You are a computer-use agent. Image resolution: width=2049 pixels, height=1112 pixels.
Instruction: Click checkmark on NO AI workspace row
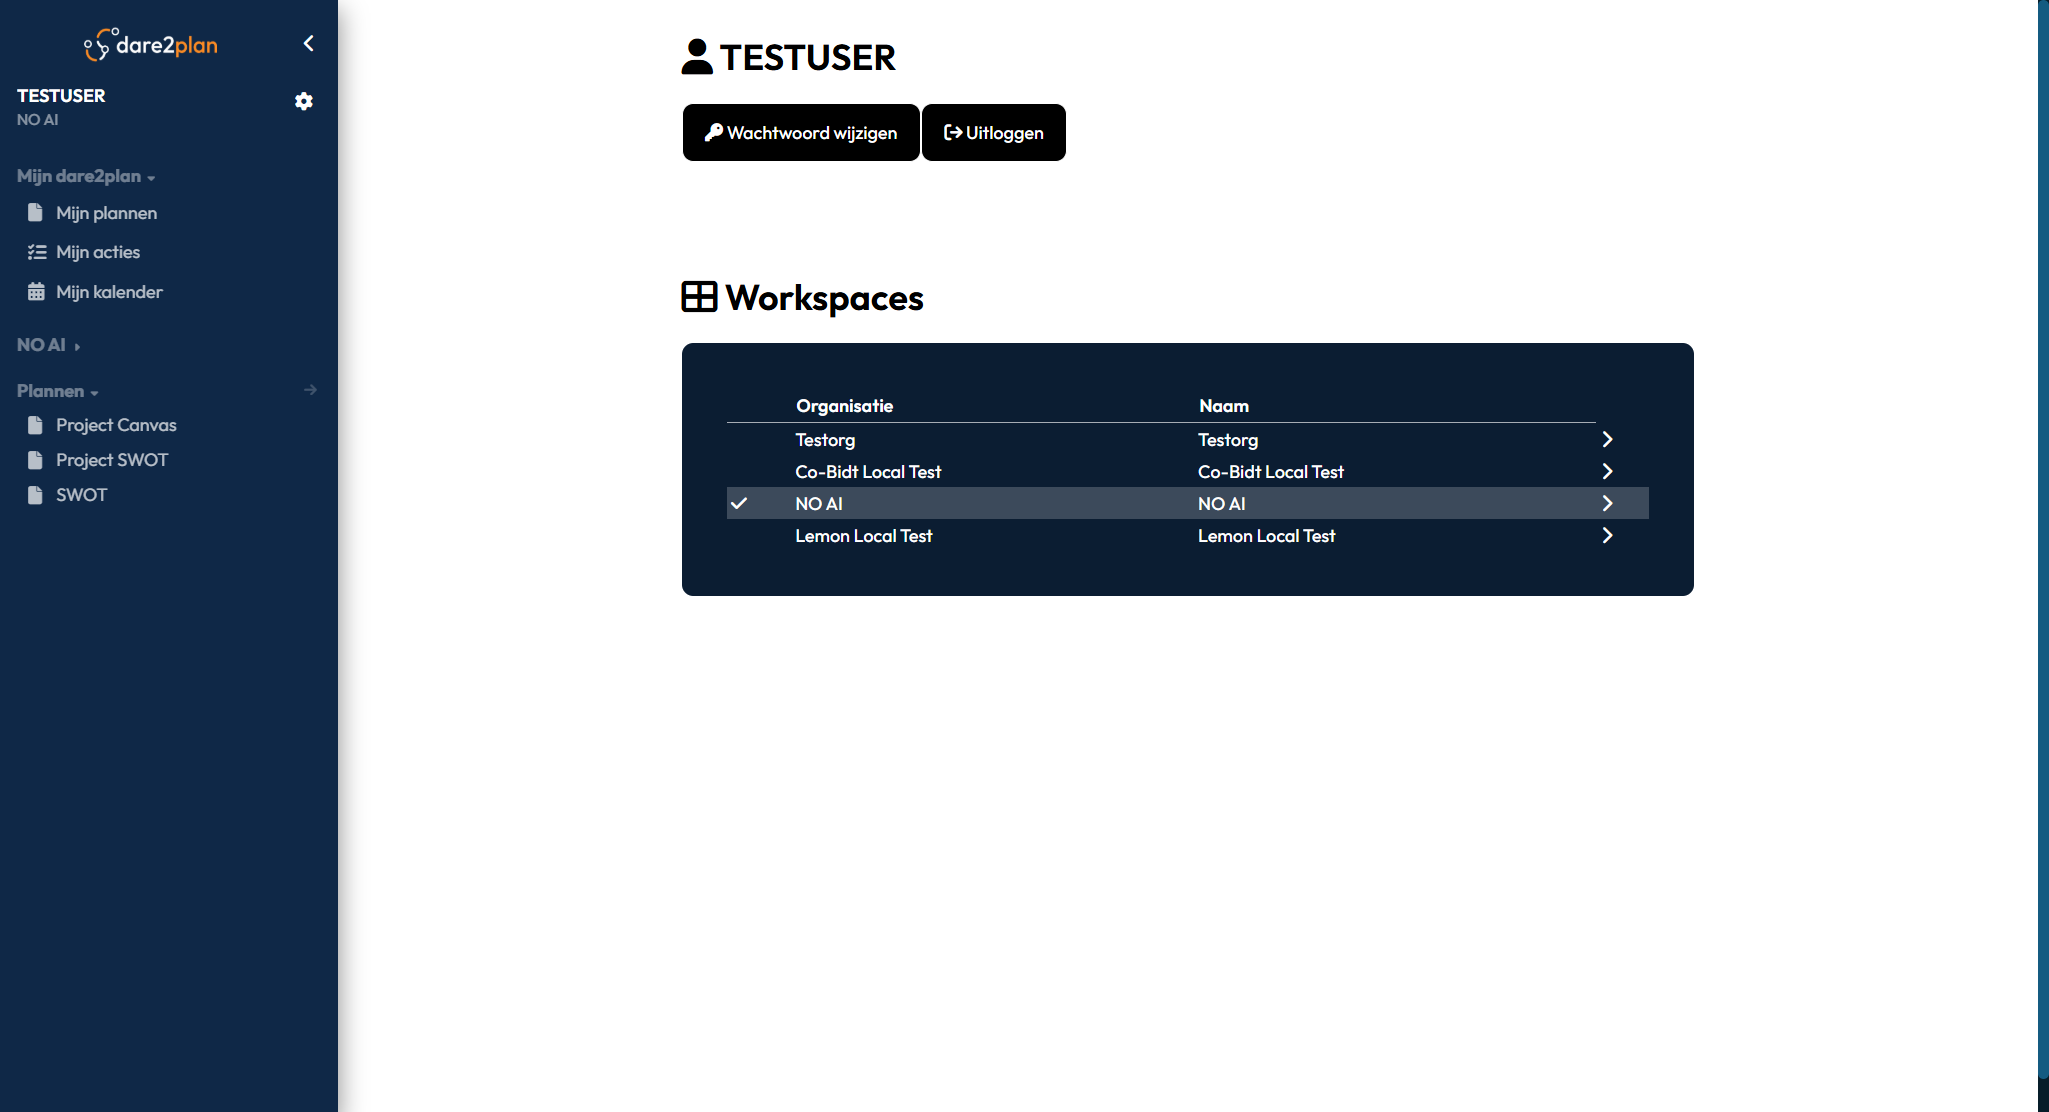[x=739, y=503]
